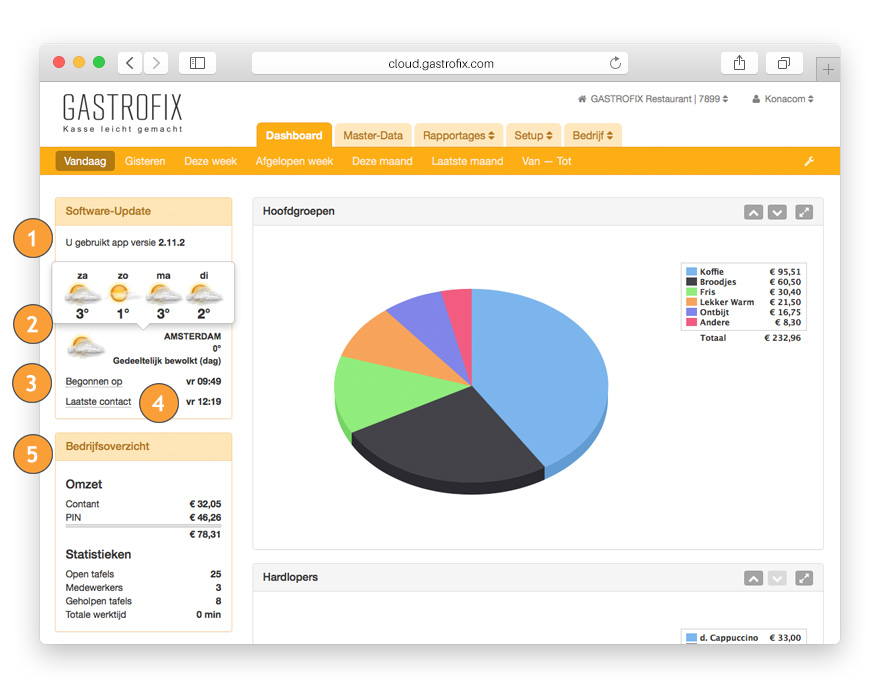Click the browser reload icon
The width and height of the screenshot is (878, 695).
click(x=615, y=63)
